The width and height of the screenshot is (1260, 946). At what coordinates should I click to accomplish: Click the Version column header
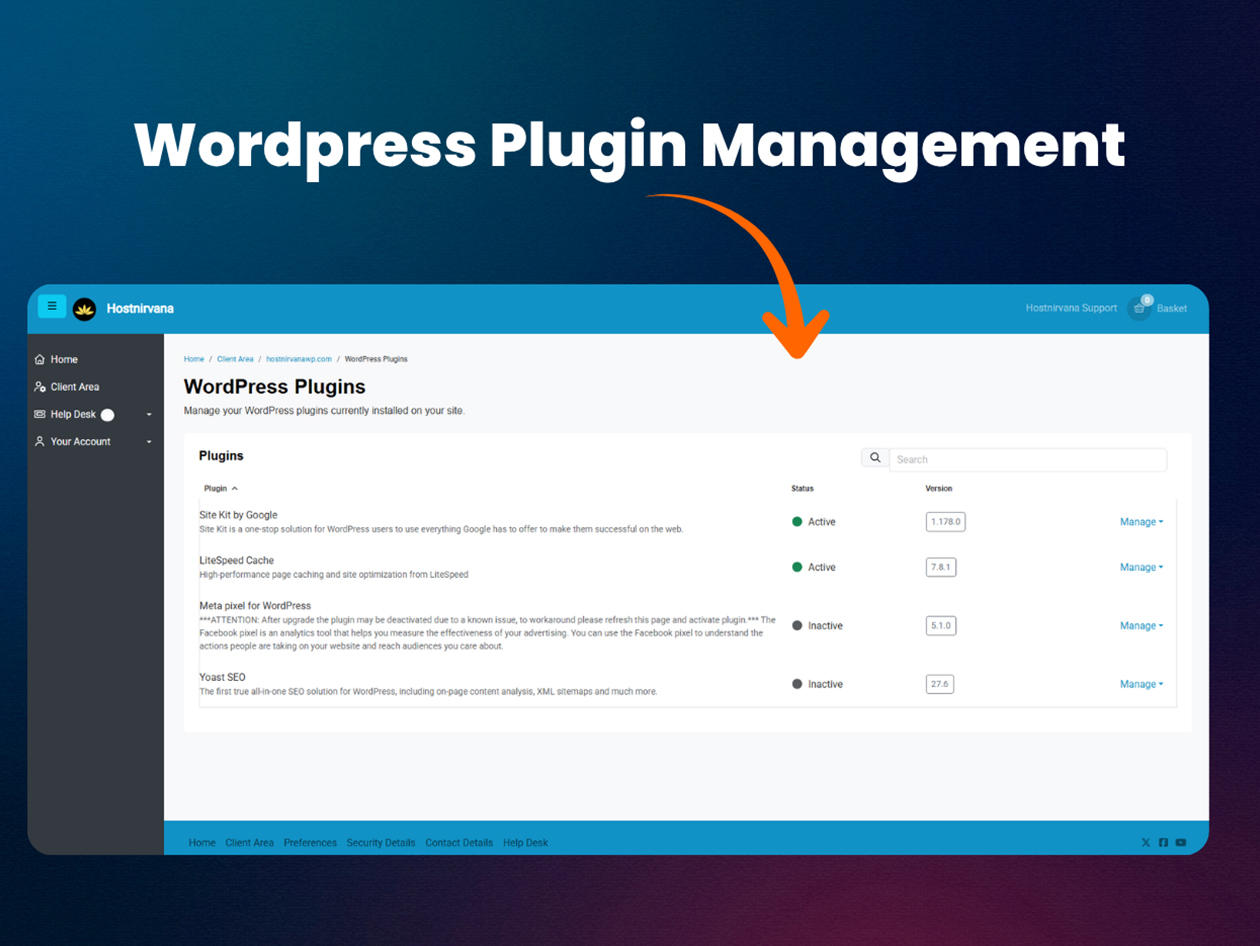(939, 489)
